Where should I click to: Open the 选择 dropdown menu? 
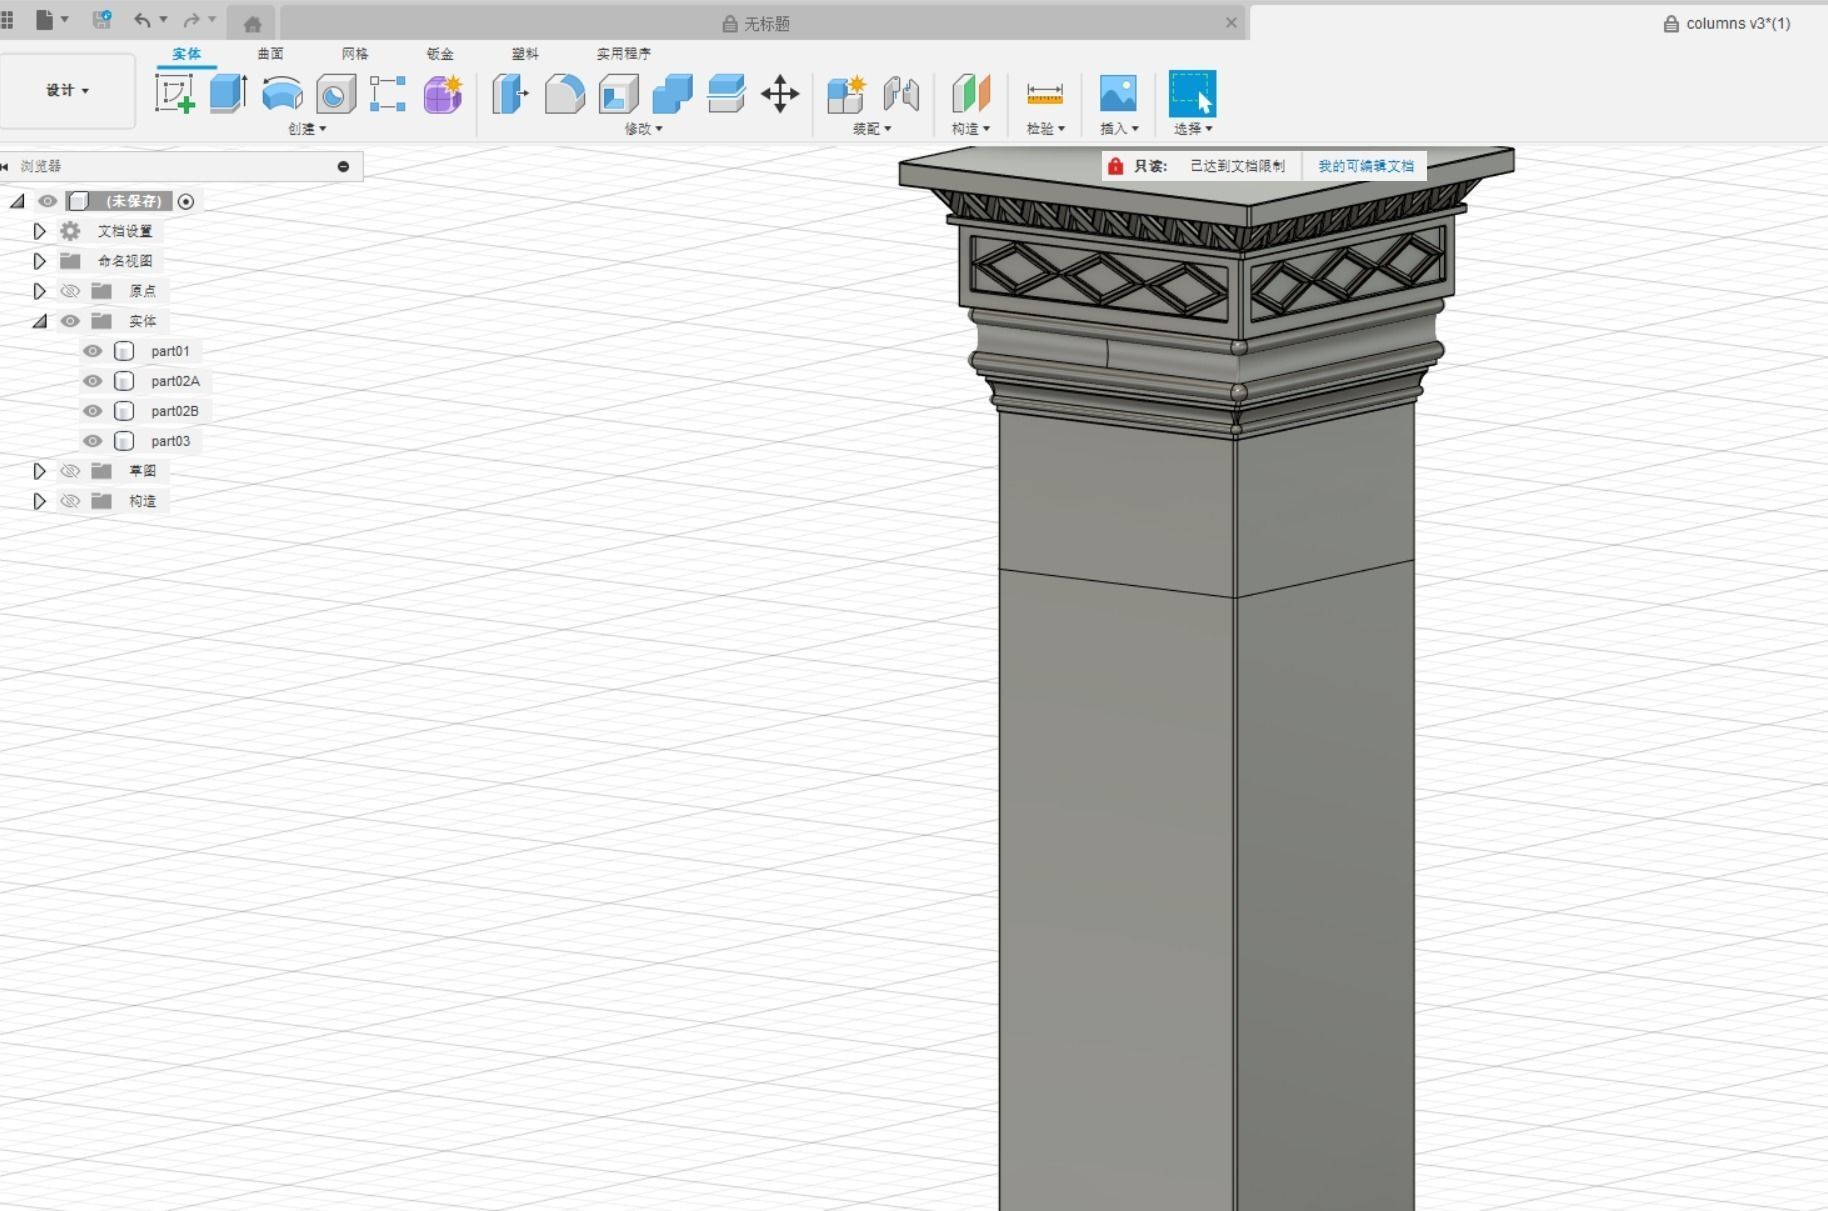1193,129
